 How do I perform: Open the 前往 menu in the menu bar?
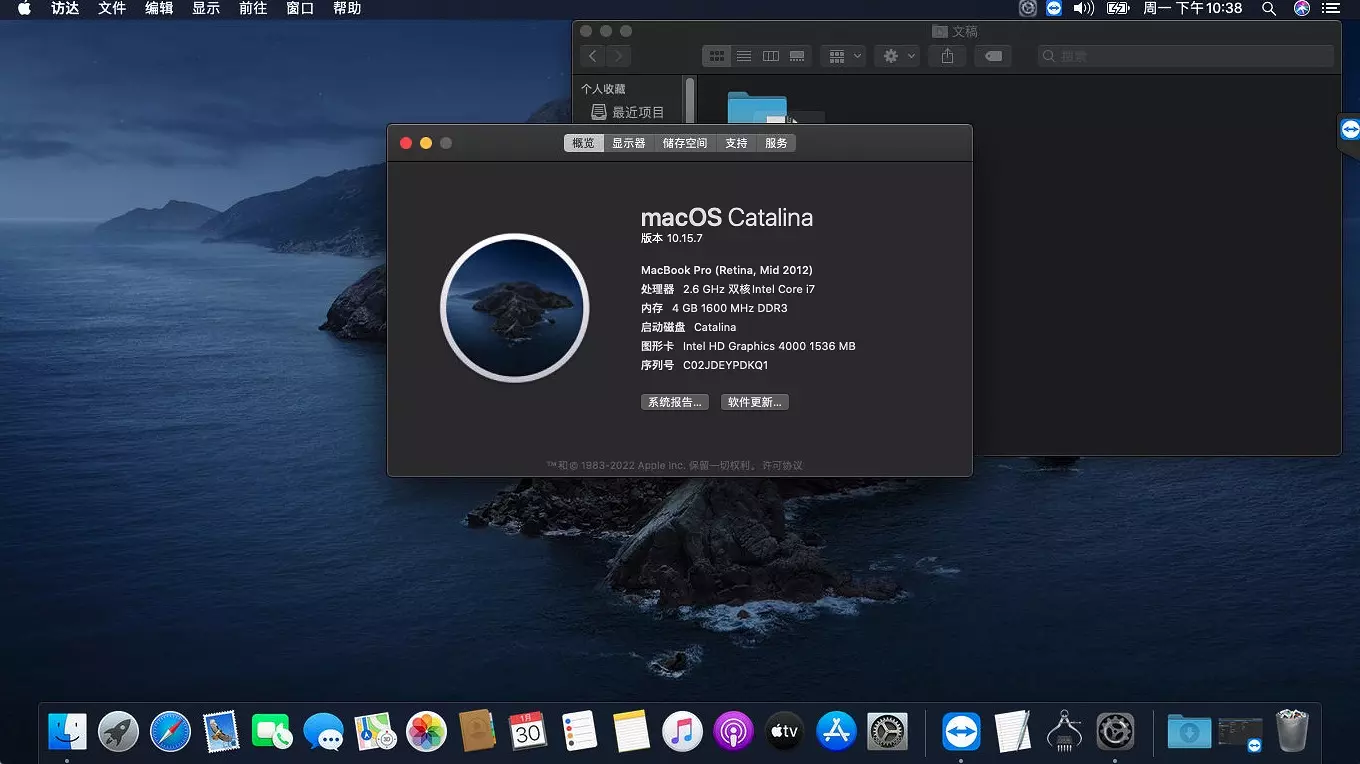253,9
